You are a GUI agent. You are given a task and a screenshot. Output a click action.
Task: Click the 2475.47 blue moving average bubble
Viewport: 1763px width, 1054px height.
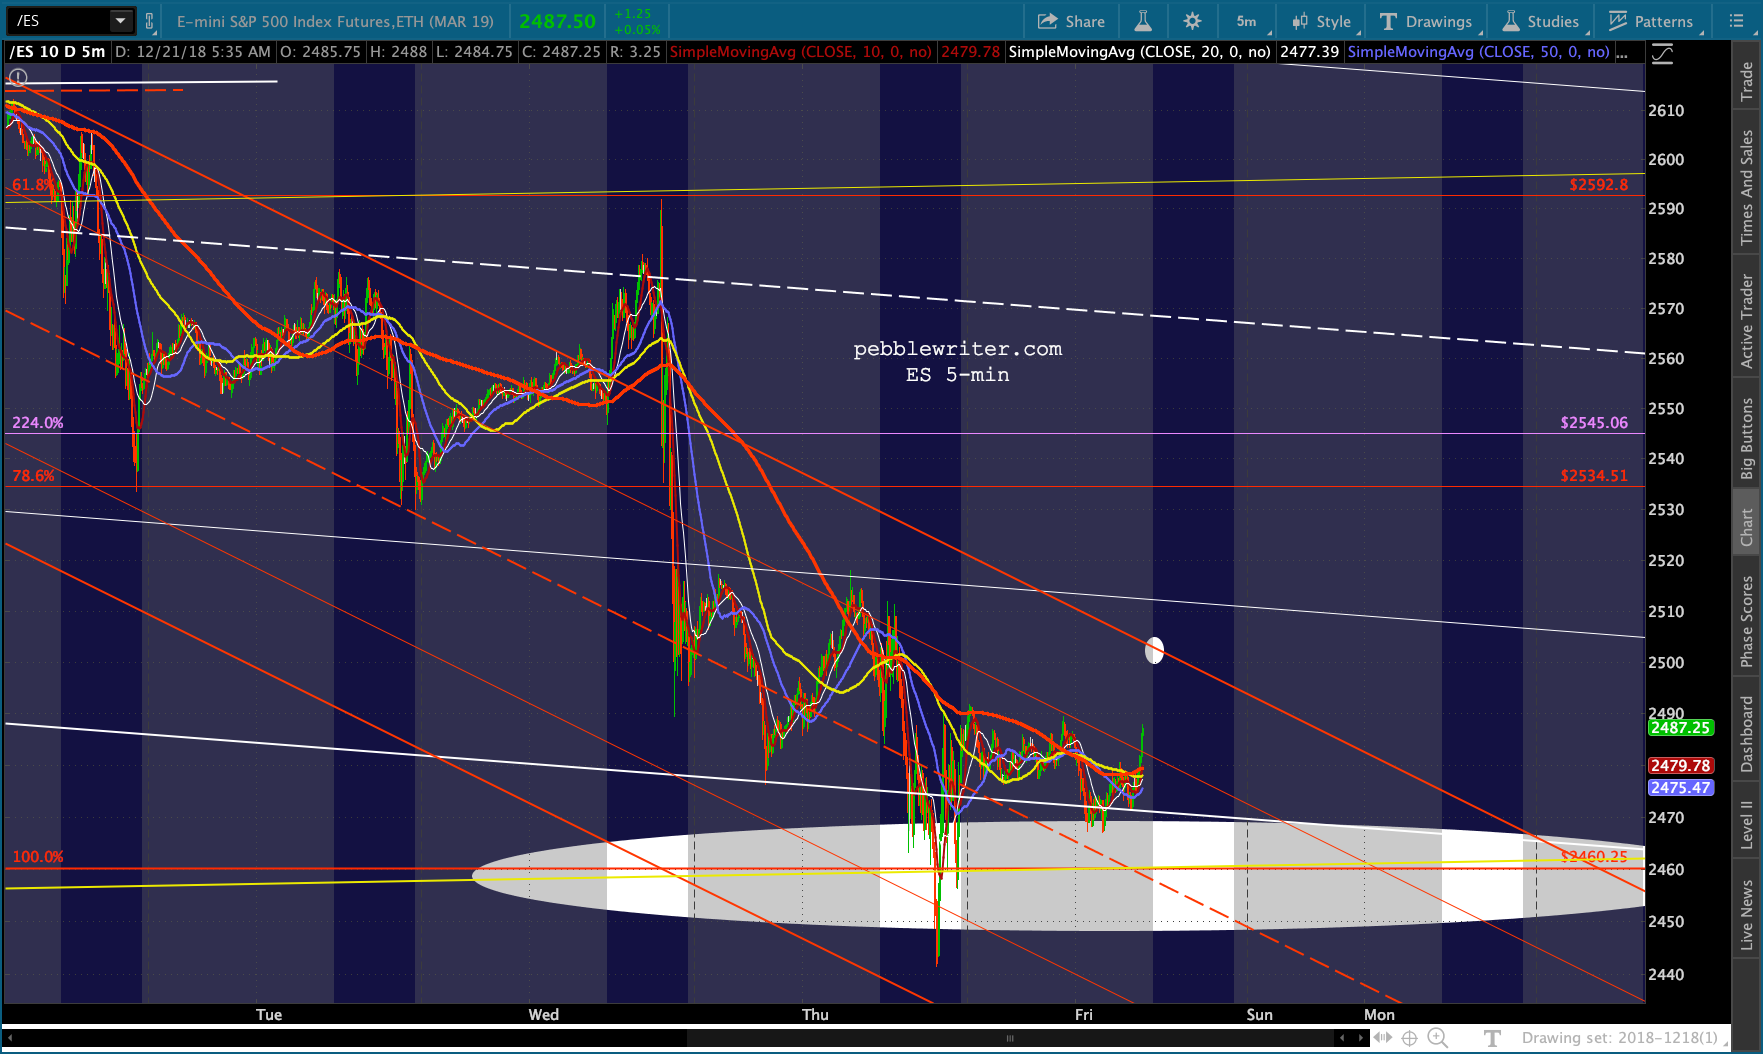click(x=1680, y=787)
